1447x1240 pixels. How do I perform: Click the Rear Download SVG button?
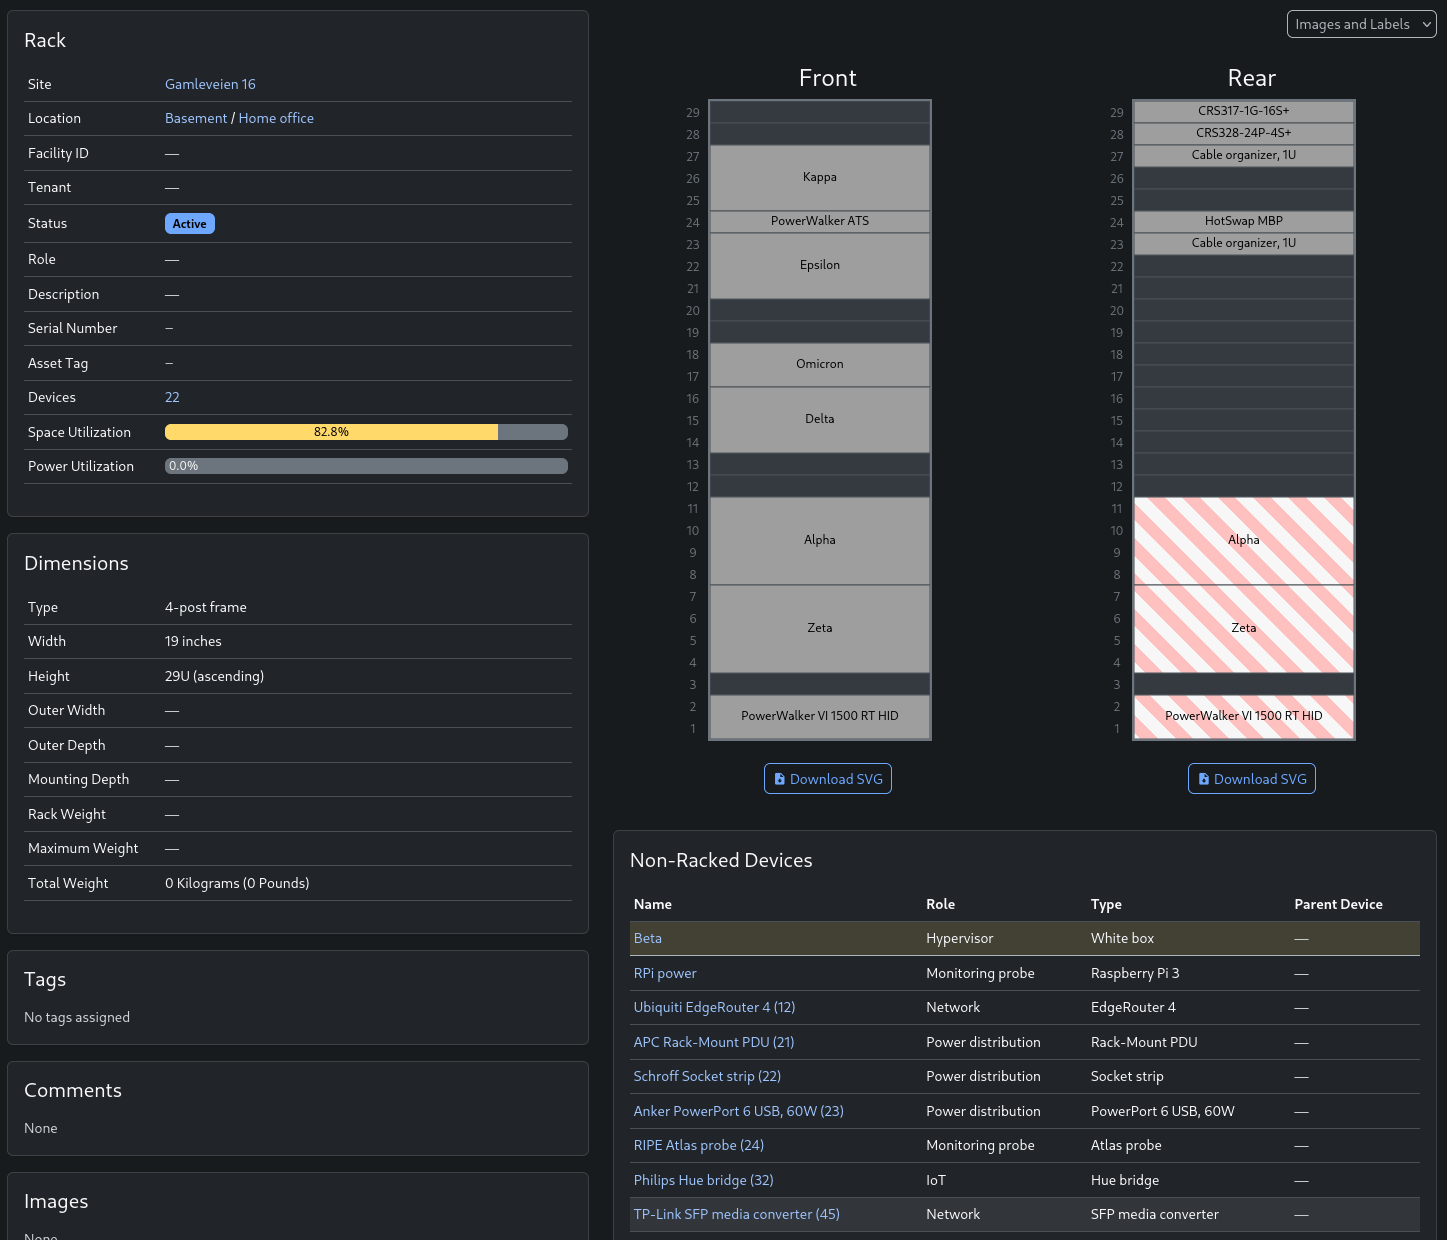(x=1251, y=779)
